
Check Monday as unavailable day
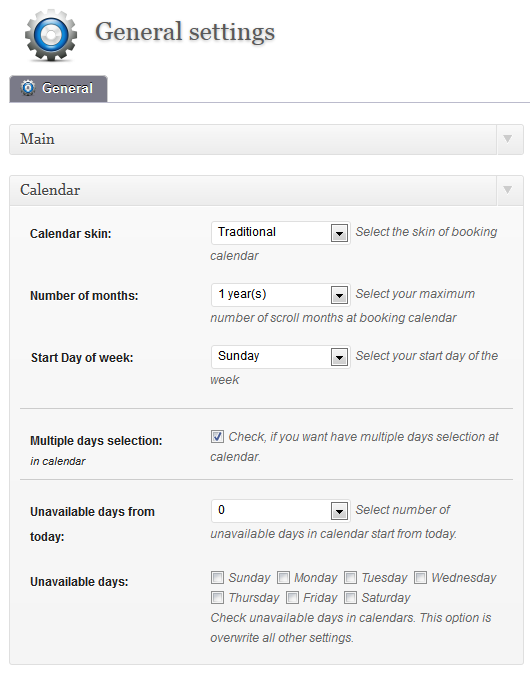tap(283, 577)
